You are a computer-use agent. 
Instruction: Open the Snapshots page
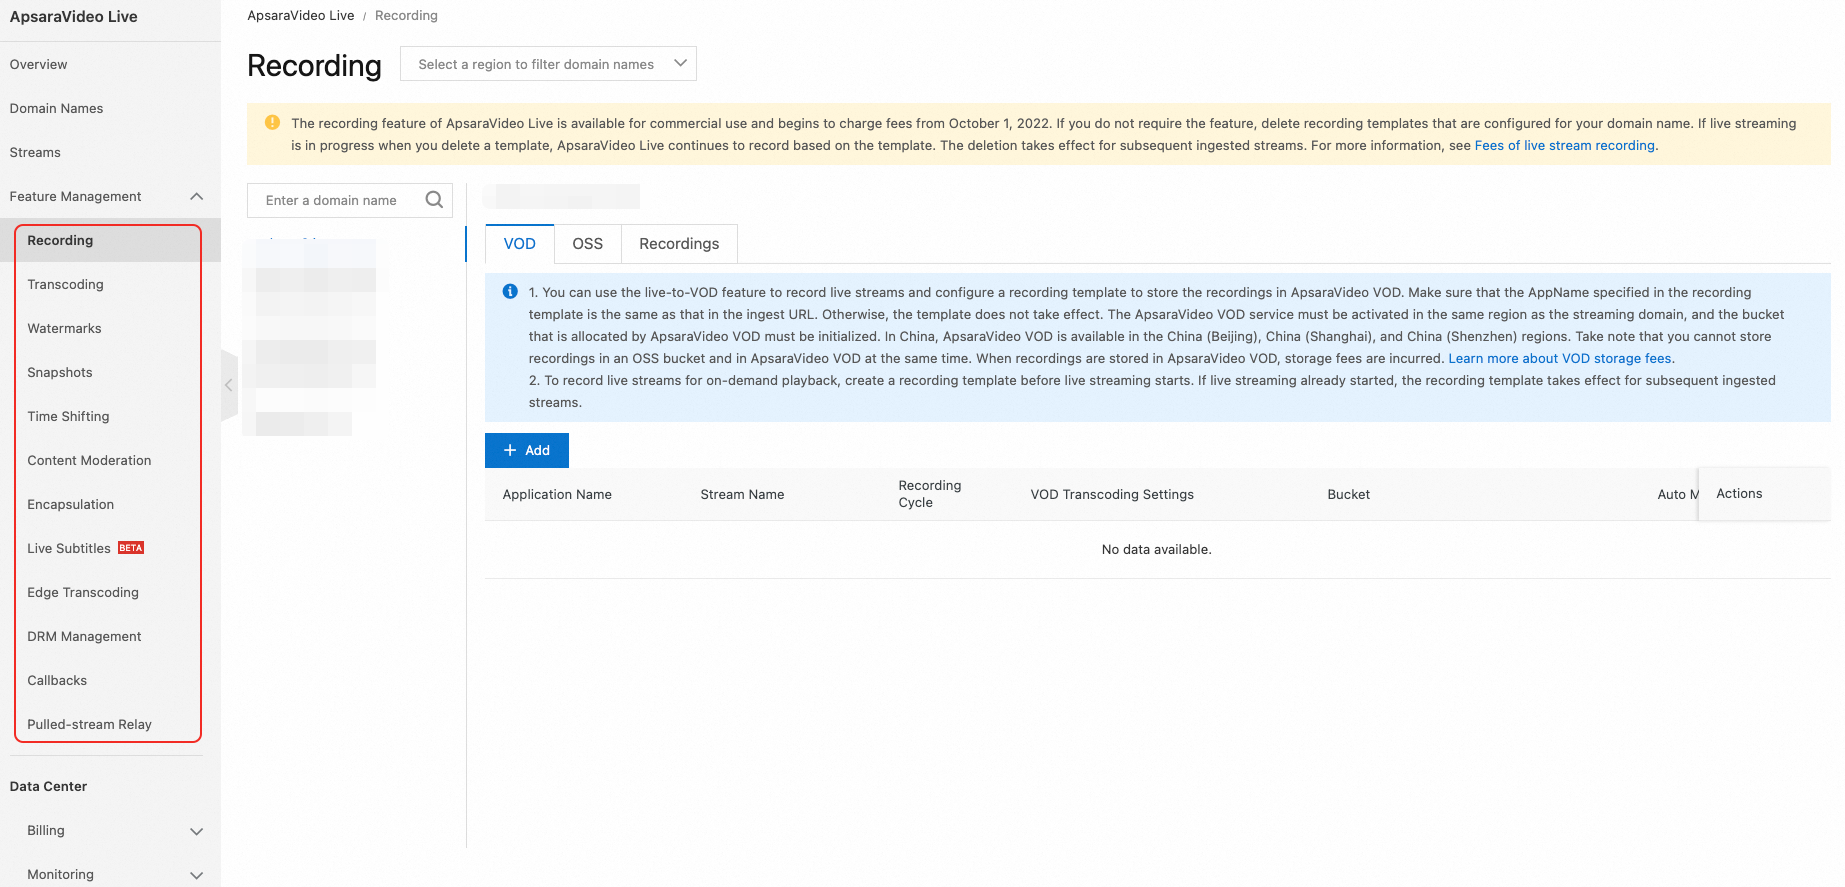click(x=60, y=373)
